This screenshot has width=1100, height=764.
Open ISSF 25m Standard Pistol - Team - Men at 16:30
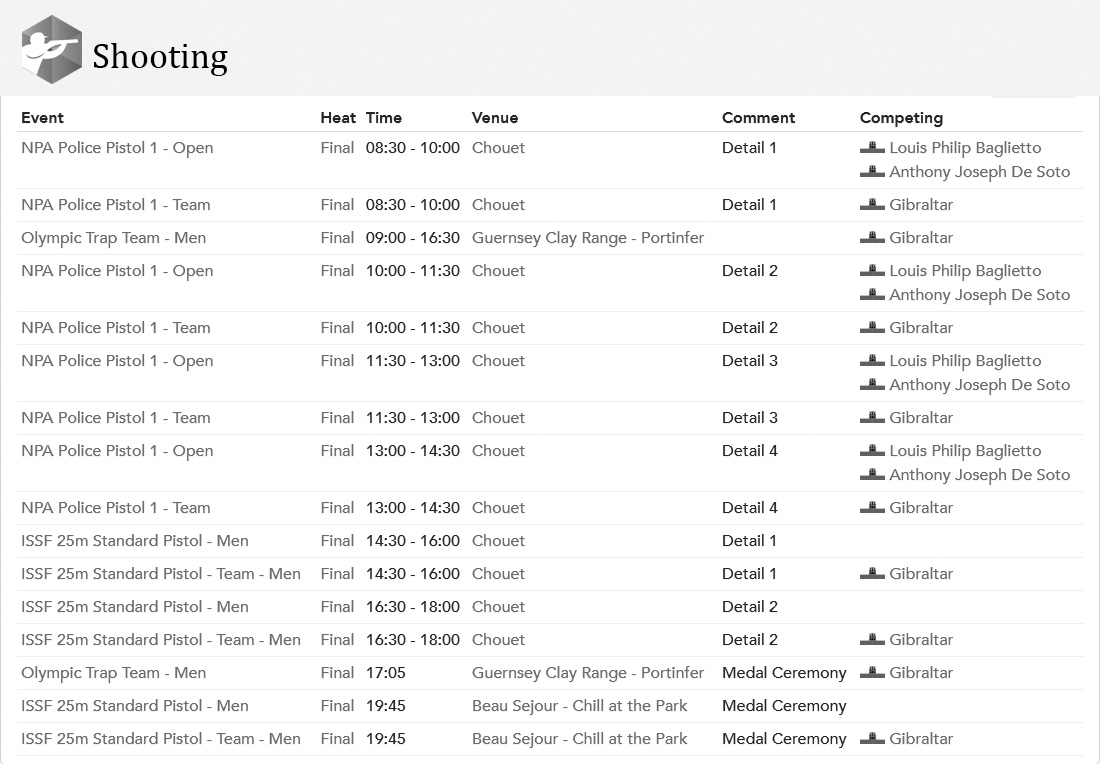161,639
